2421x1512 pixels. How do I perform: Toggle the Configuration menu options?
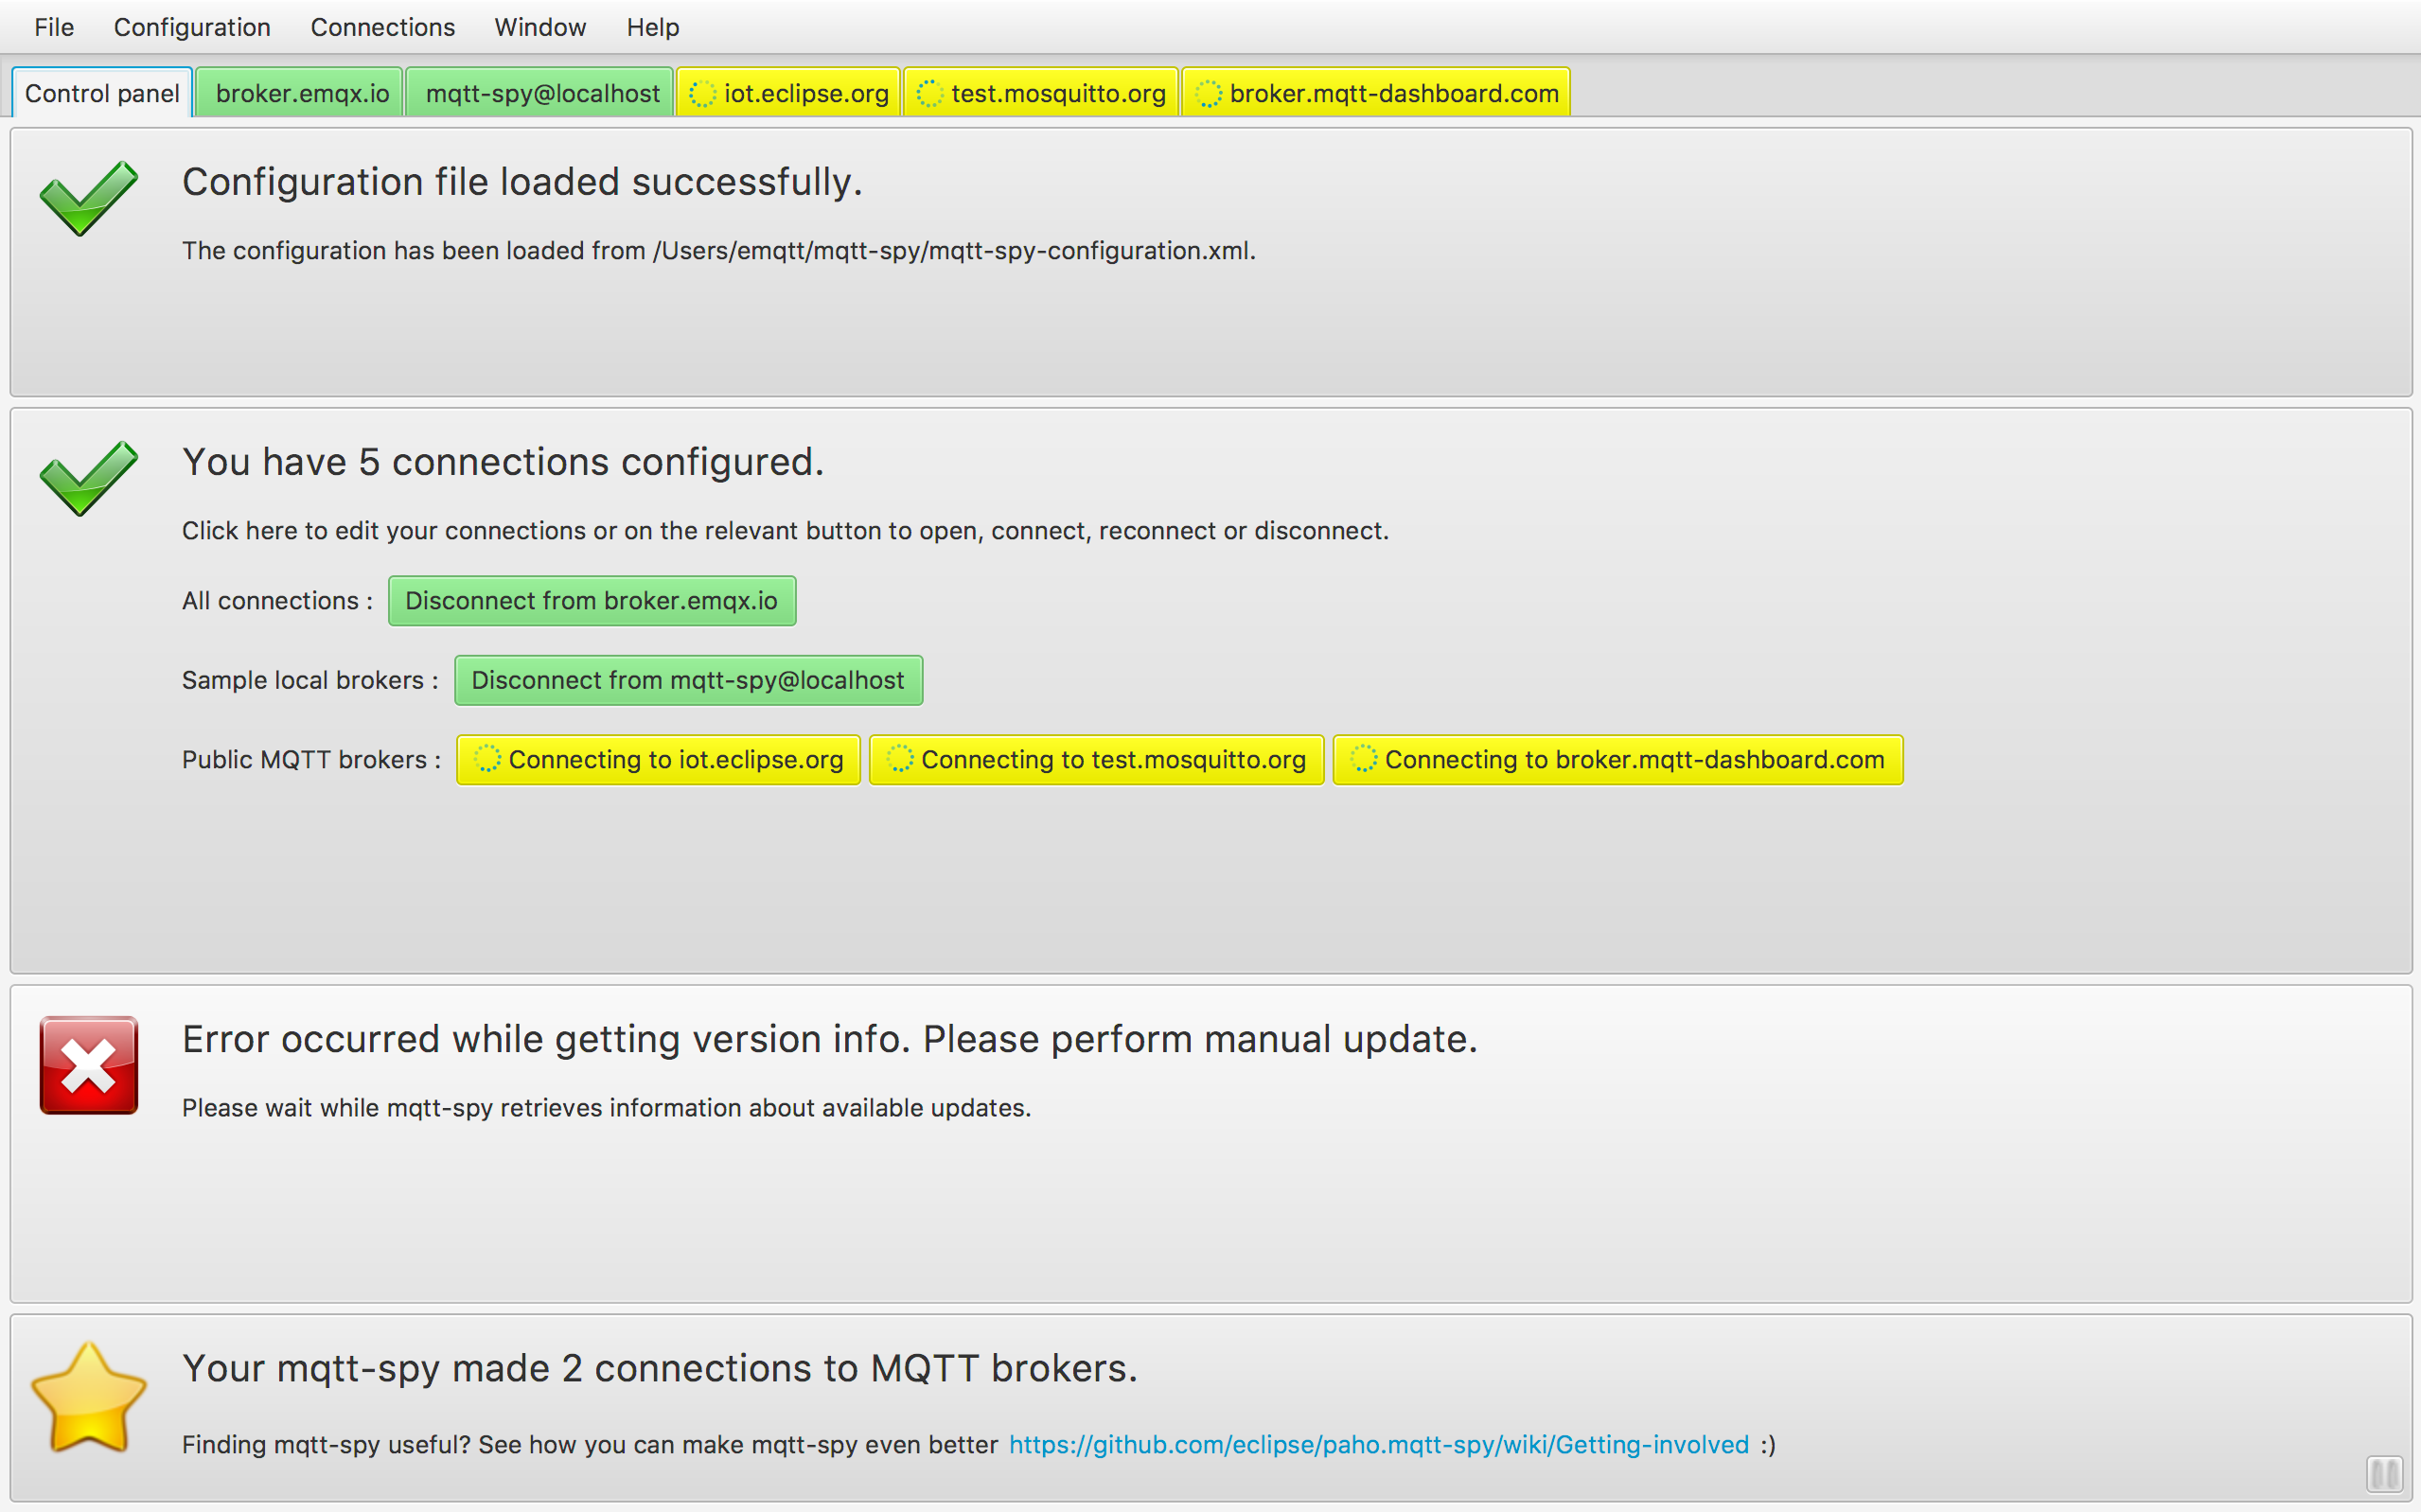tap(190, 26)
